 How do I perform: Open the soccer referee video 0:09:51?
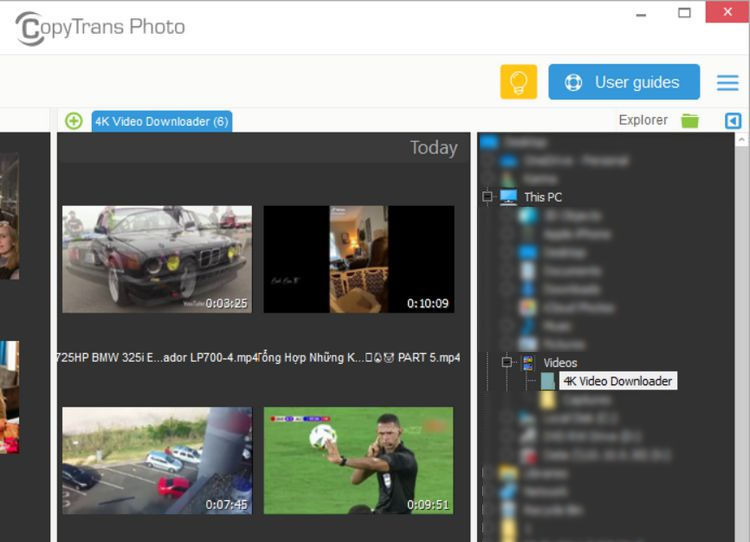click(x=358, y=461)
